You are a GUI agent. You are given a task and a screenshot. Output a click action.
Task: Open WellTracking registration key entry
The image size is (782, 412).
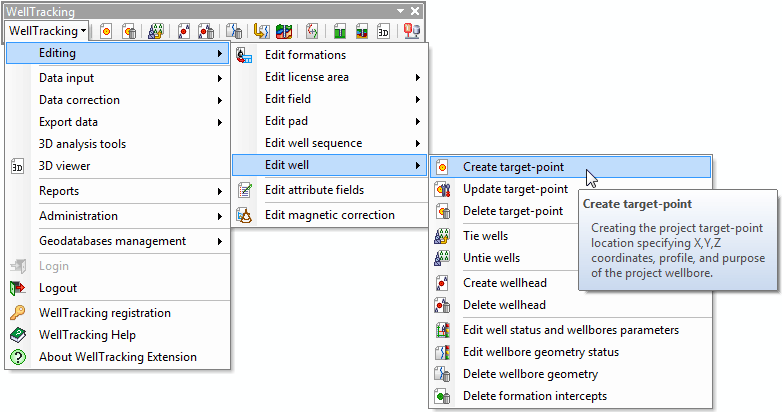pyautogui.click(x=118, y=313)
